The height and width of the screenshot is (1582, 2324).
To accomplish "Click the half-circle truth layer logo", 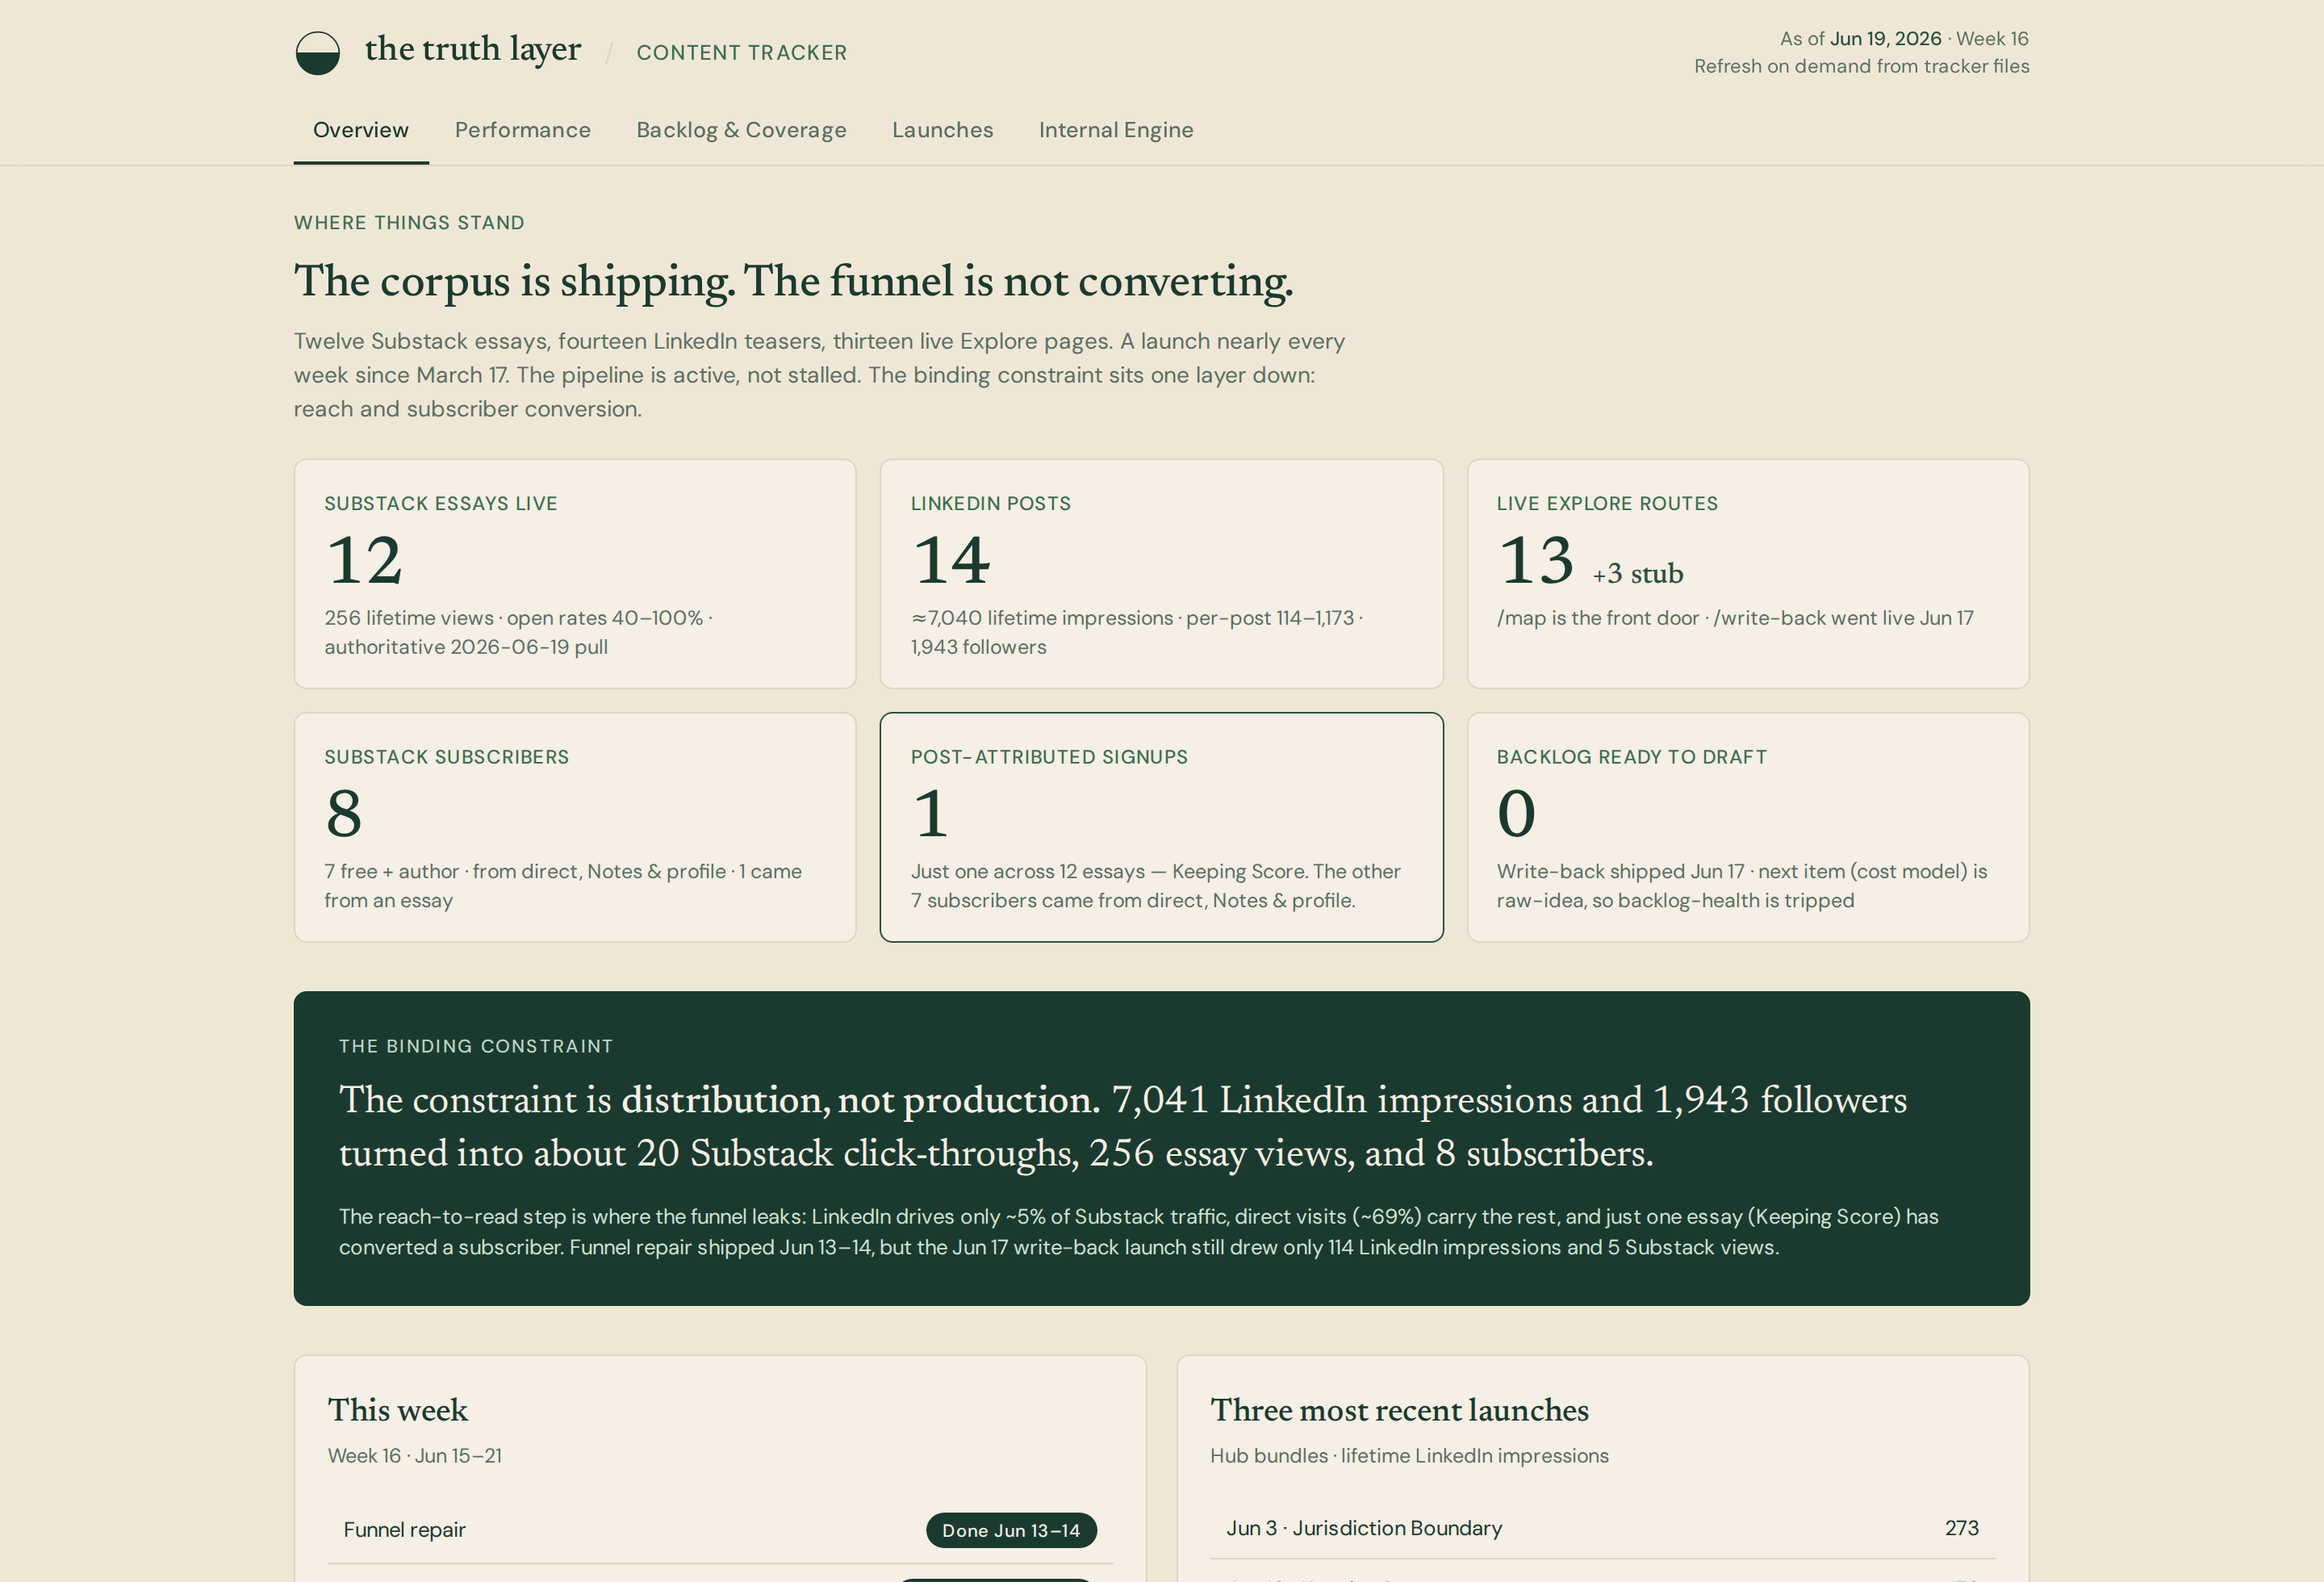I will (318, 53).
